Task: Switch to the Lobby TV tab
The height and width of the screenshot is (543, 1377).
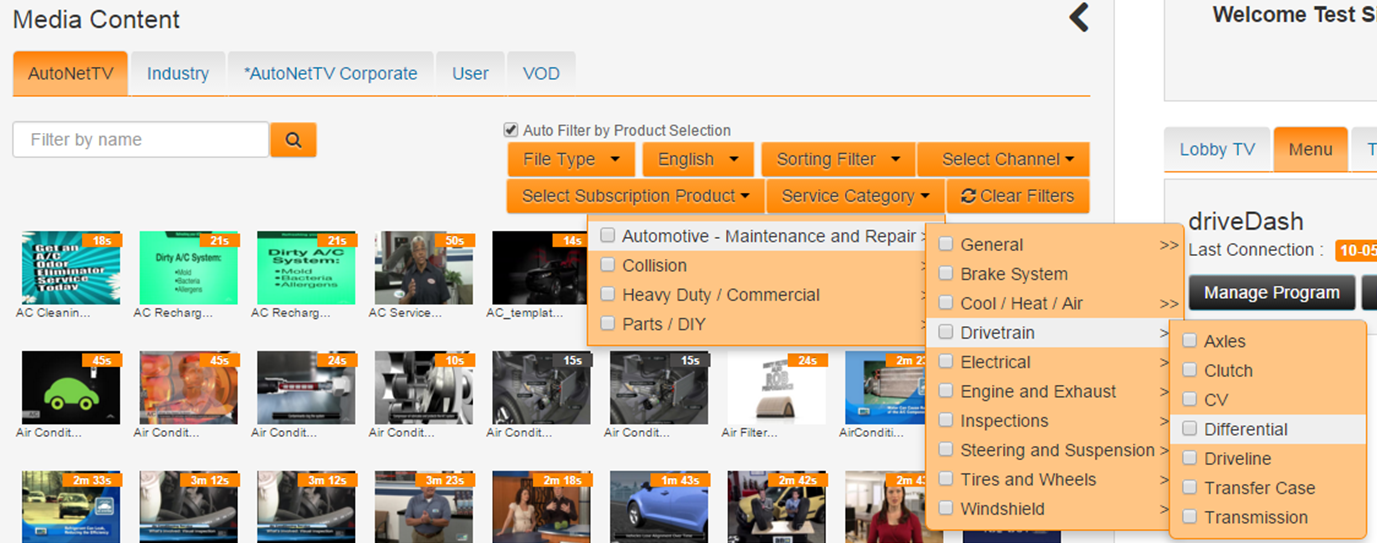Action: click(x=1217, y=149)
